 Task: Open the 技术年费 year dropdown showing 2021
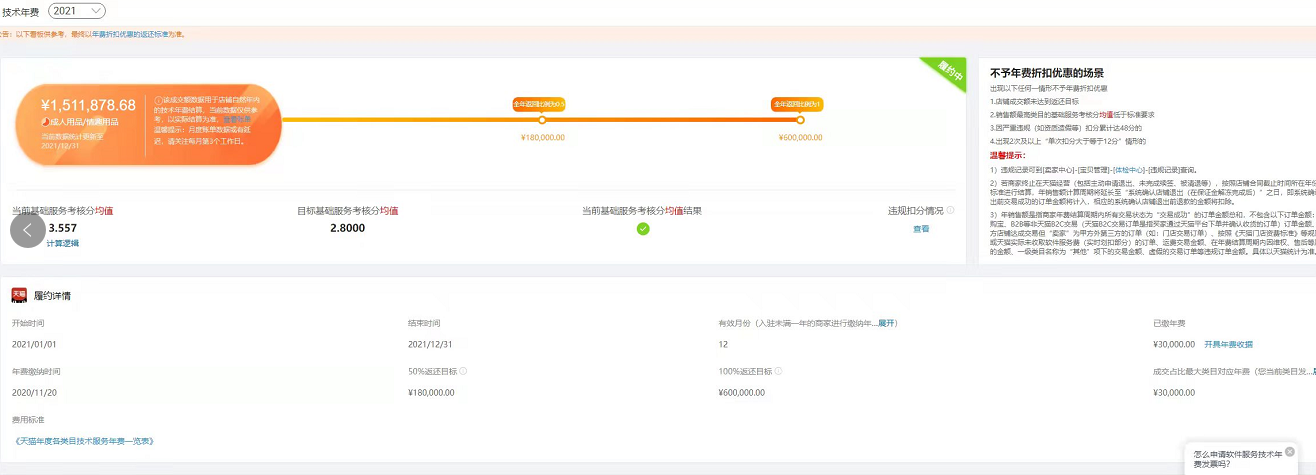coord(76,11)
